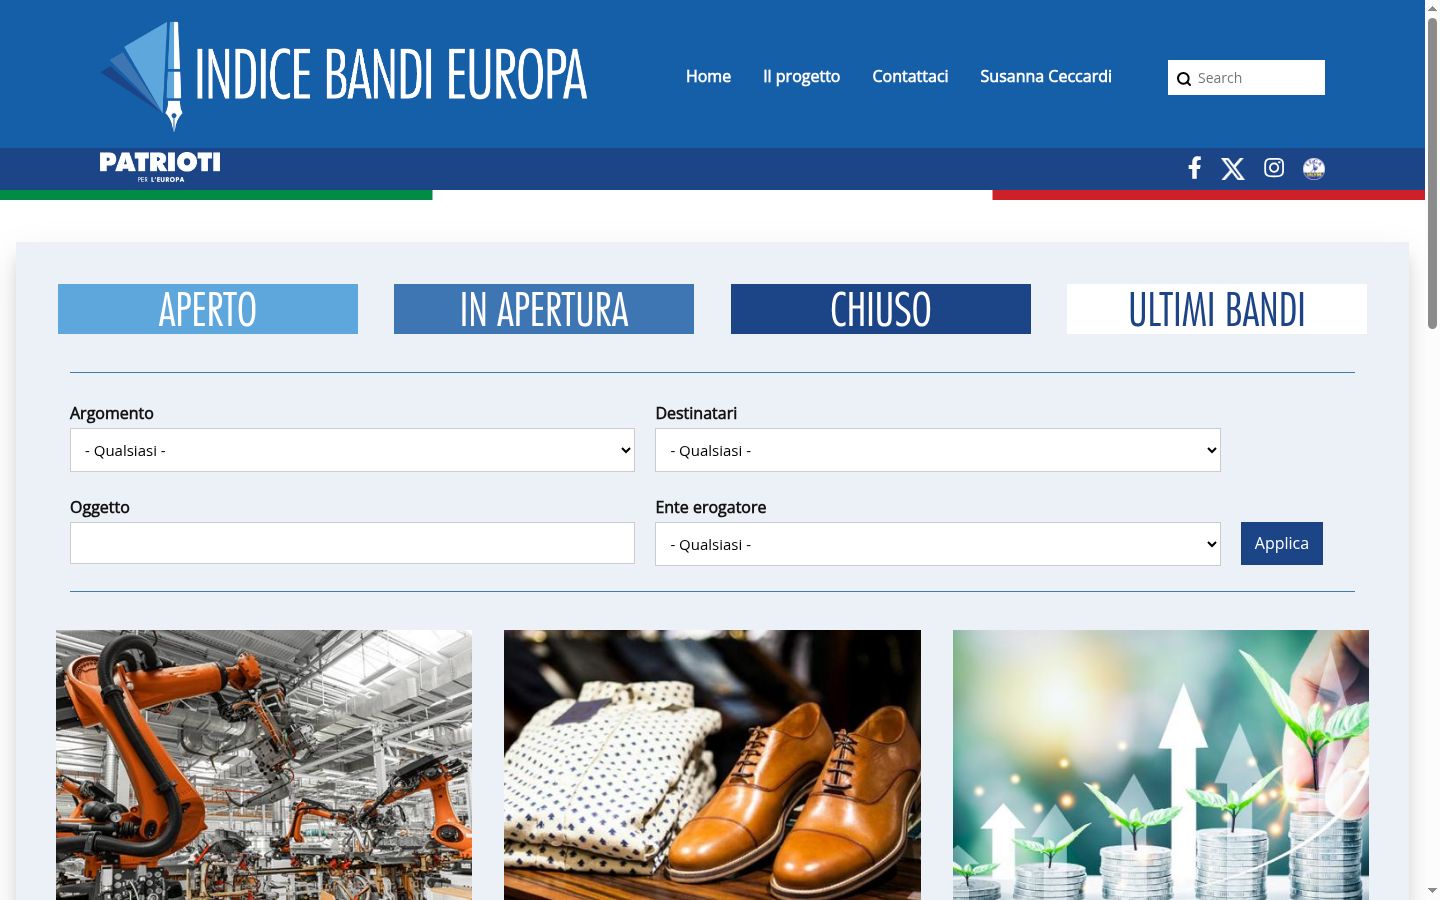Expand the Destinatari dropdown
Image resolution: width=1440 pixels, height=900 pixels.
click(938, 450)
